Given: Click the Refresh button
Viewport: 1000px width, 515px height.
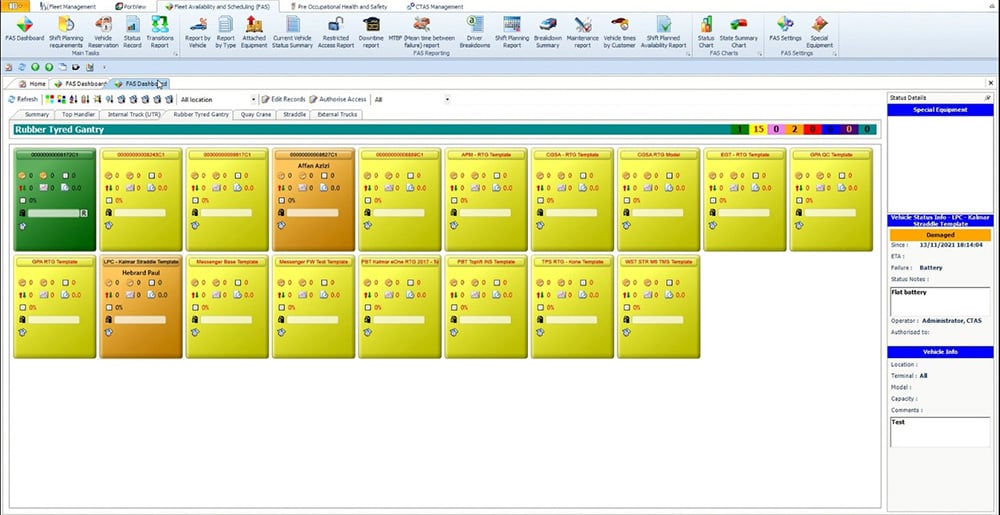Looking at the screenshot, I should pyautogui.click(x=23, y=100).
